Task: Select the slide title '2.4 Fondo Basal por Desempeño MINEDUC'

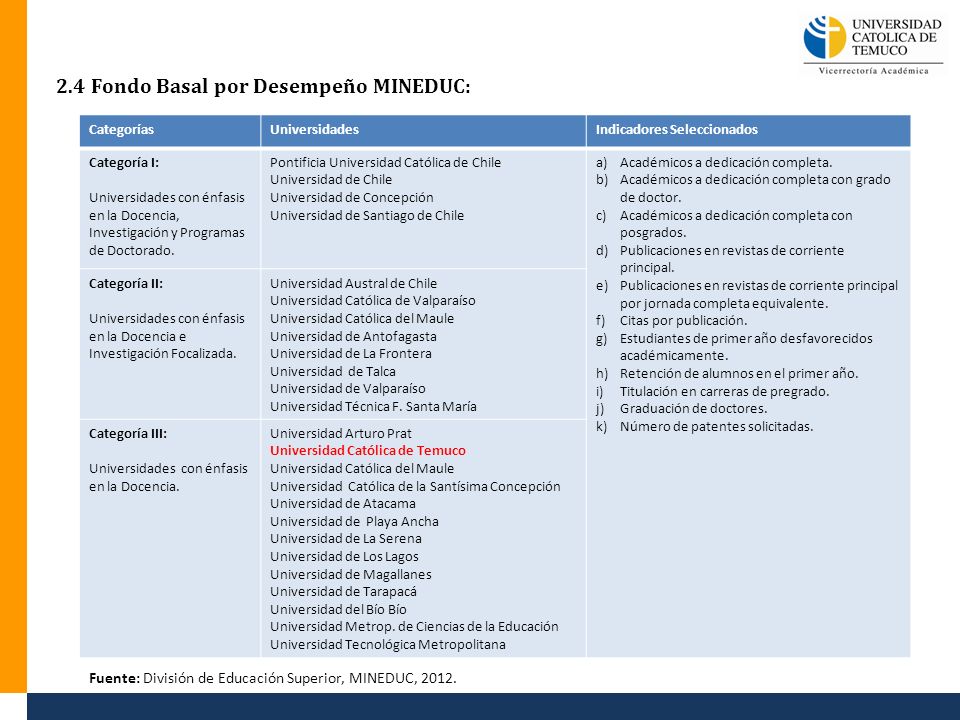Action: click(263, 86)
